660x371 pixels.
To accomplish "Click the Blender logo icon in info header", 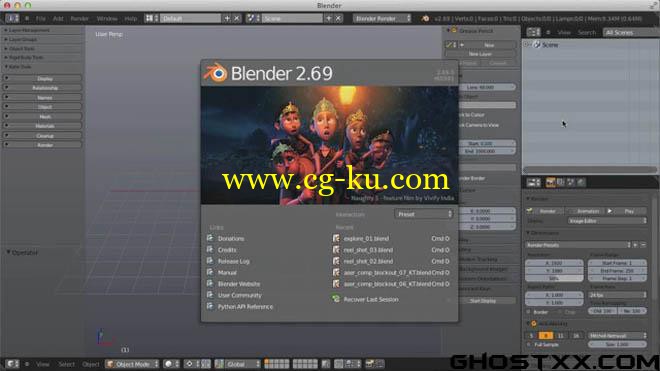I will pos(425,19).
